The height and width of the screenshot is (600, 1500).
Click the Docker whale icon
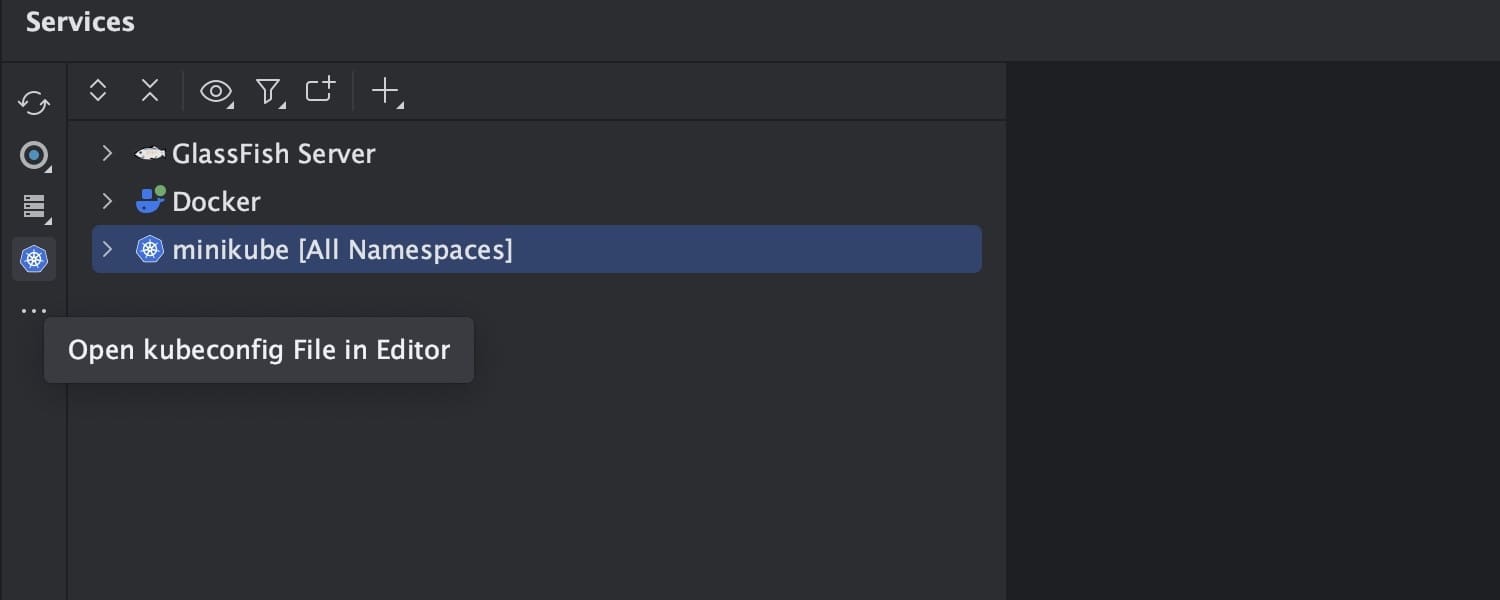coord(148,200)
